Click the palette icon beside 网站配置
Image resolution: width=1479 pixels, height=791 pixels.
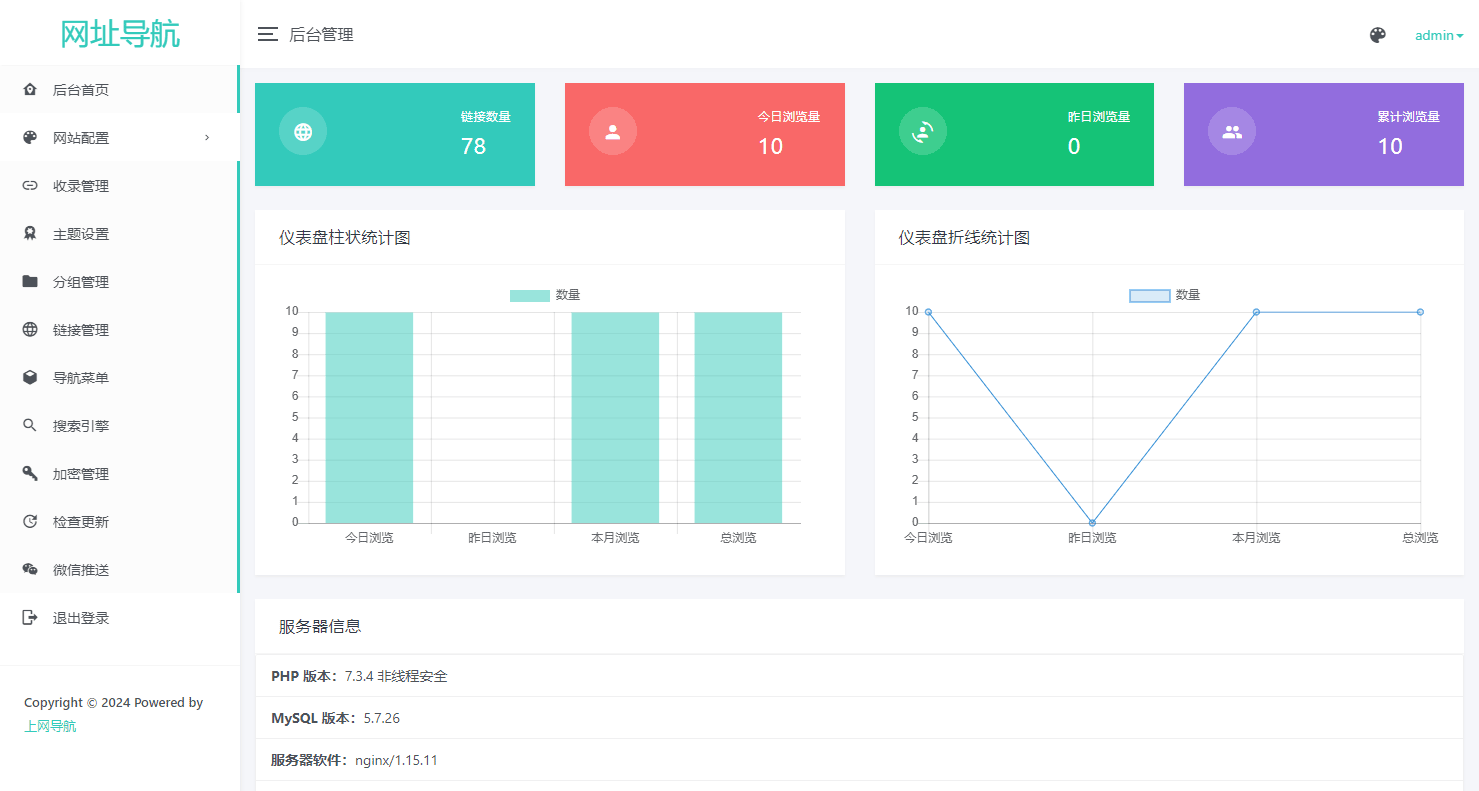point(30,138)
